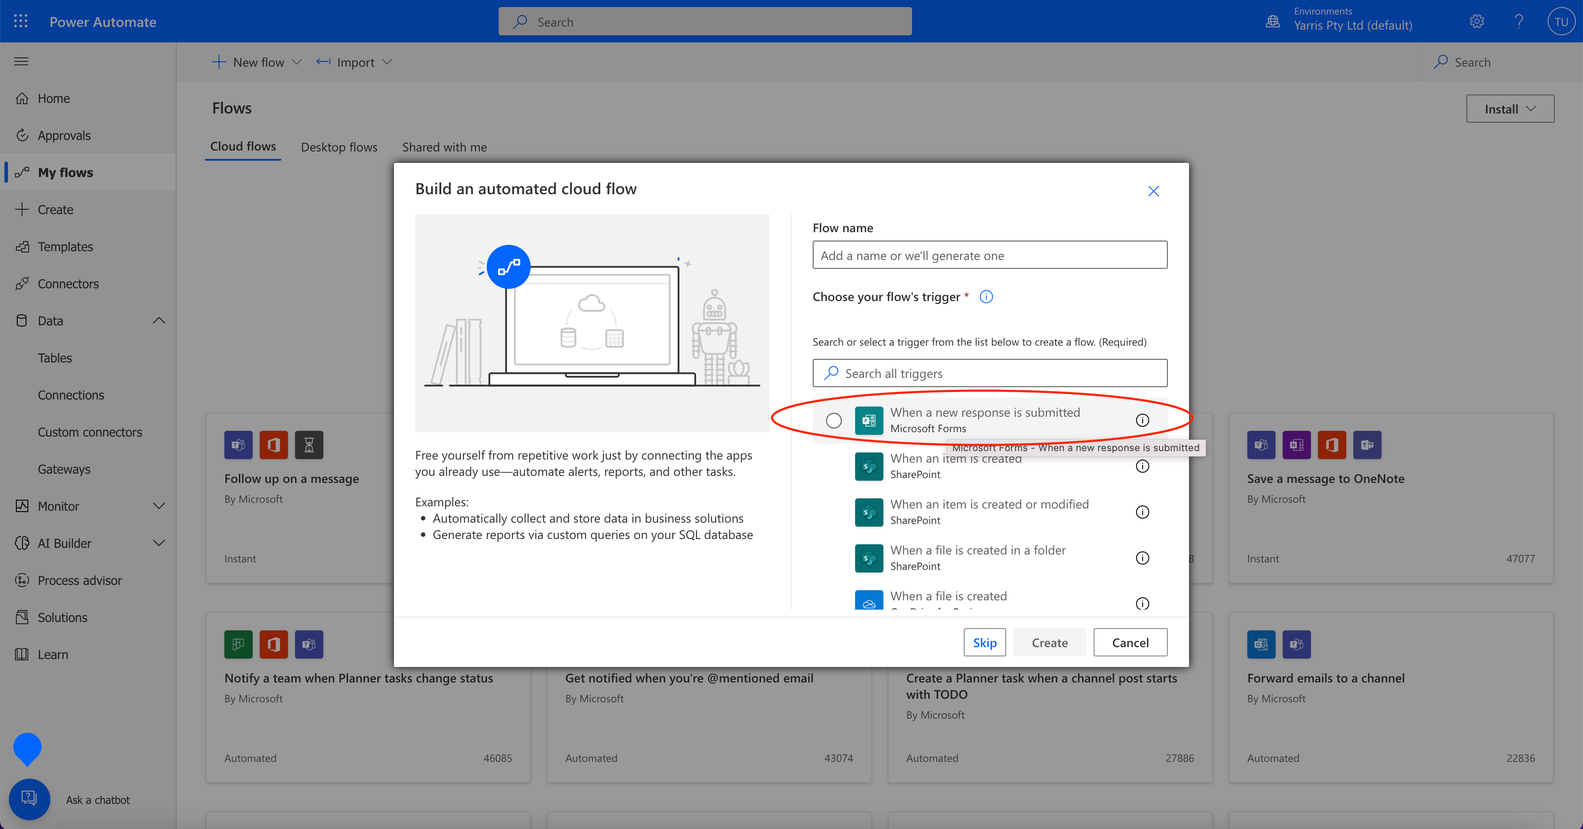Click the Skip button
This screenshot has height=829, width=1583.
point(984,642)
